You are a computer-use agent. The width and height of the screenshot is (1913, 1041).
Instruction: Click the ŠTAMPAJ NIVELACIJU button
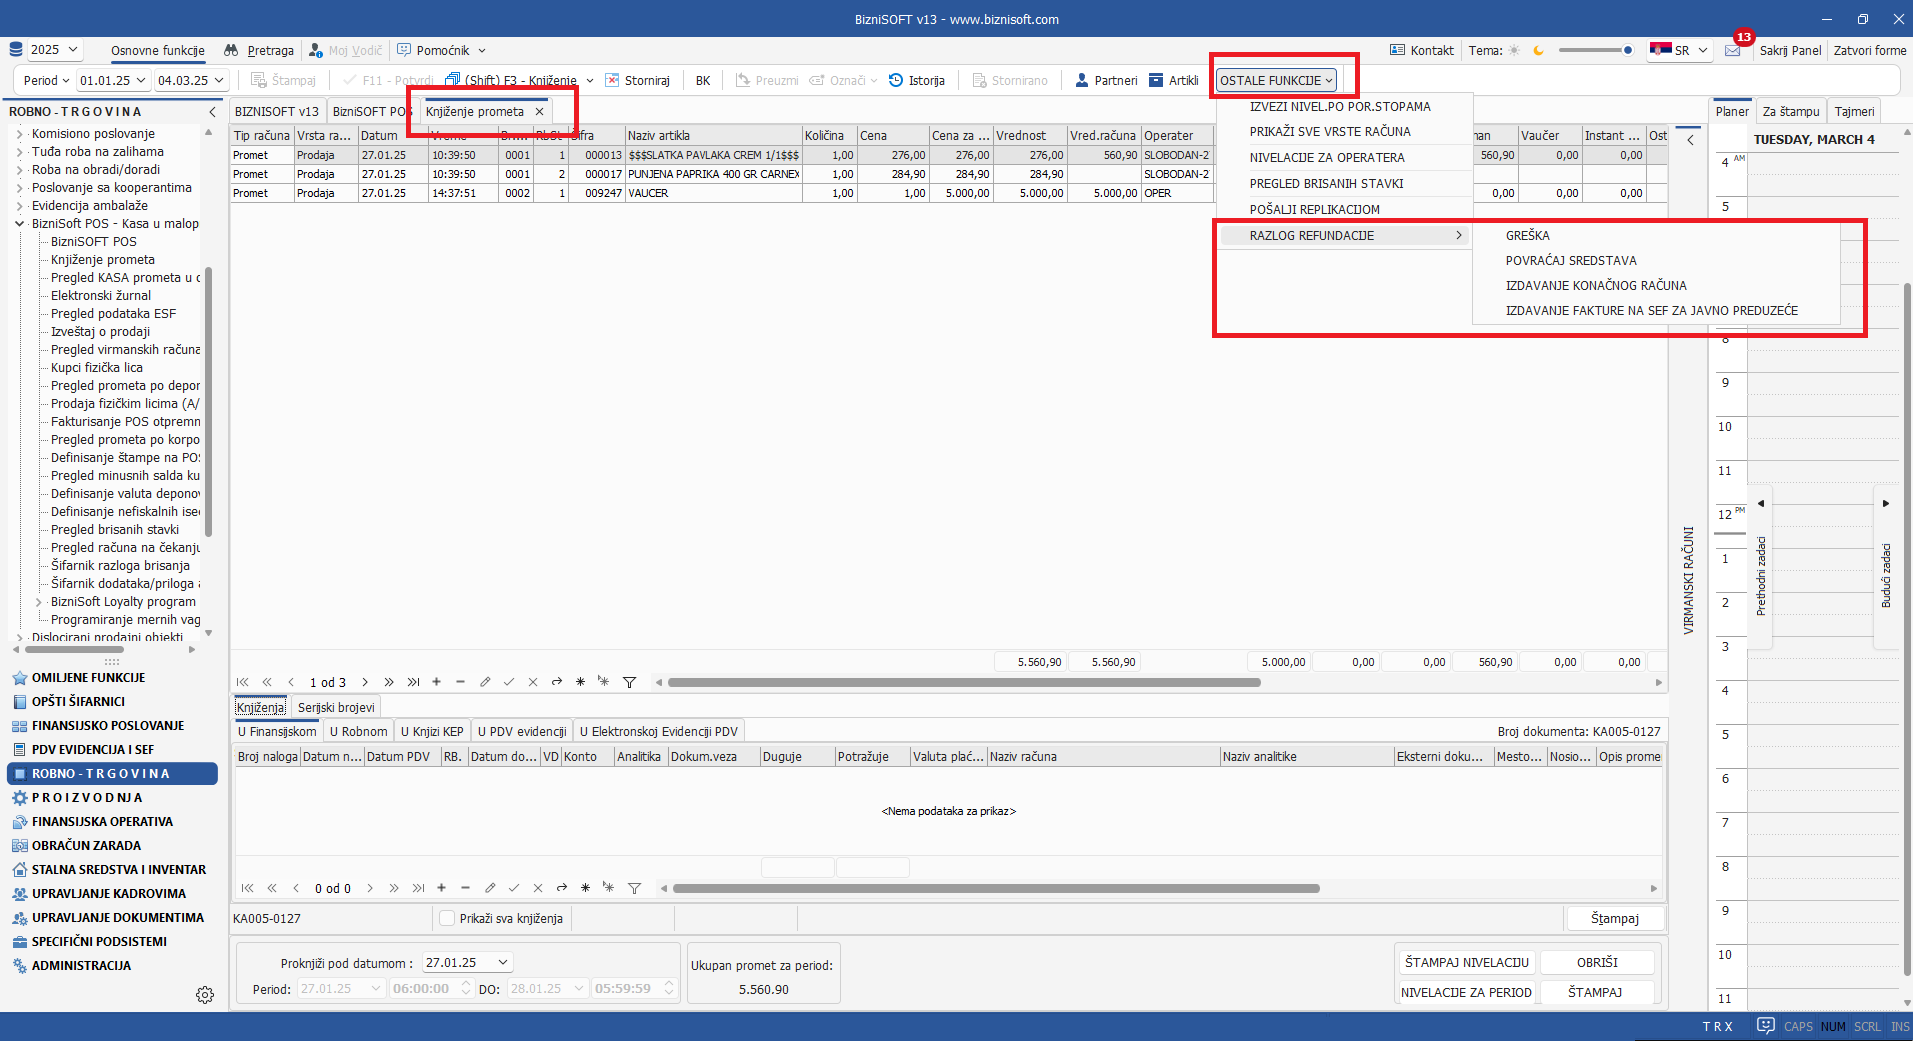pyautogui.click(x=1466, y=962)
